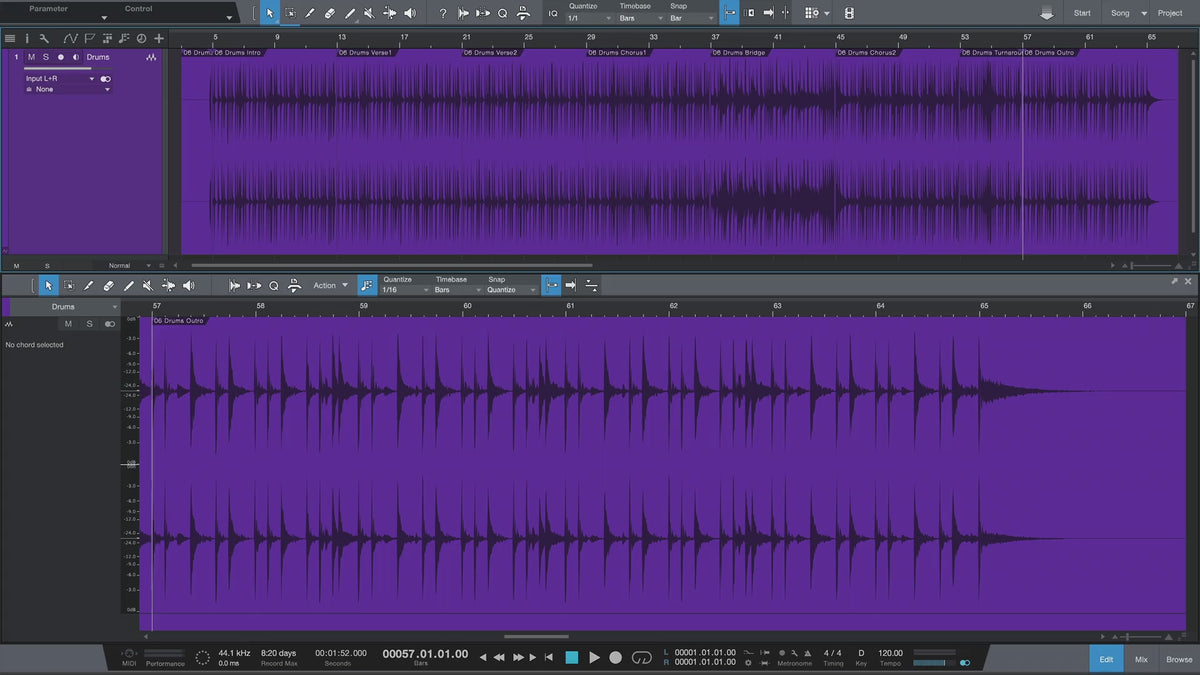Screen dimensions: 1200x675
Task: Toggle record arm on Drums track
Action: pos(60,57)
